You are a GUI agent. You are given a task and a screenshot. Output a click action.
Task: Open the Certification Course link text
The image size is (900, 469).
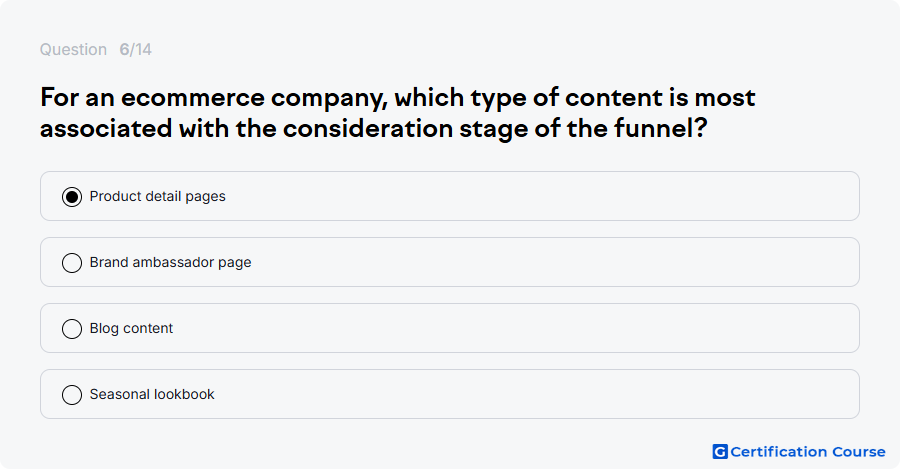[808, 452]
